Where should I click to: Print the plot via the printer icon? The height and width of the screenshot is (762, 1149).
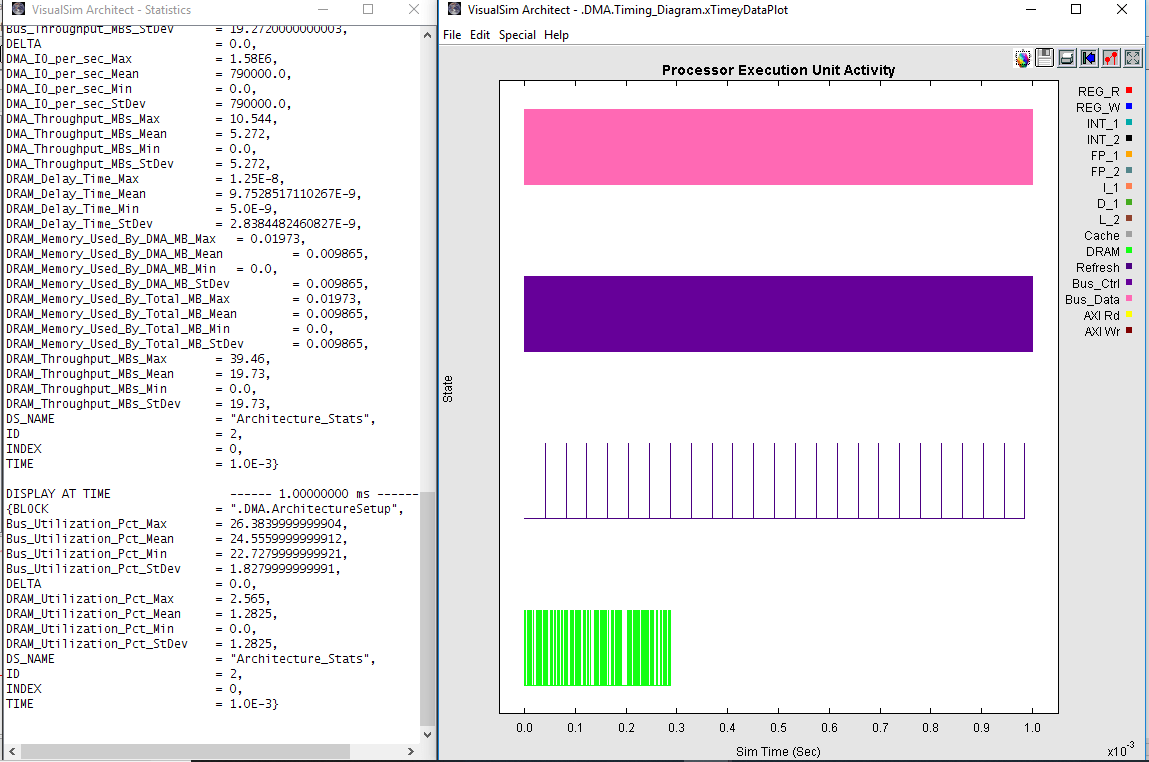click(1066, 58)
